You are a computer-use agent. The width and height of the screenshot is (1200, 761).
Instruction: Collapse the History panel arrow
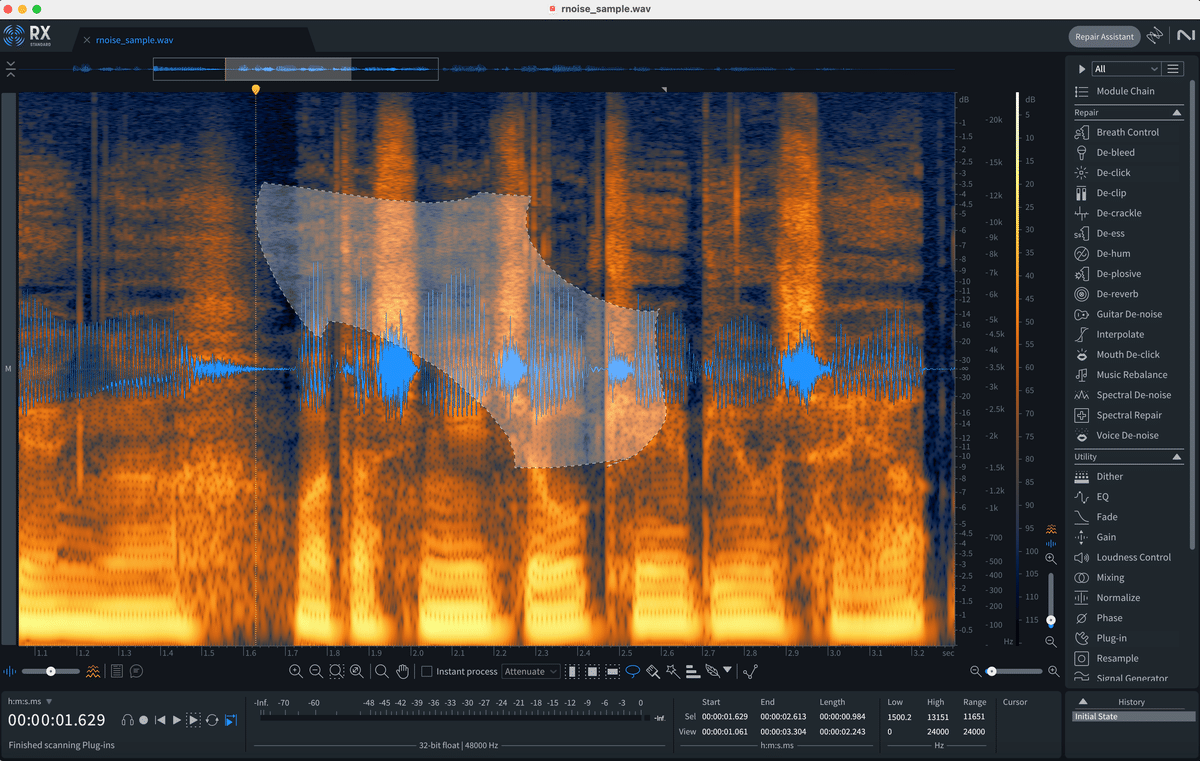click(1082, 702)
